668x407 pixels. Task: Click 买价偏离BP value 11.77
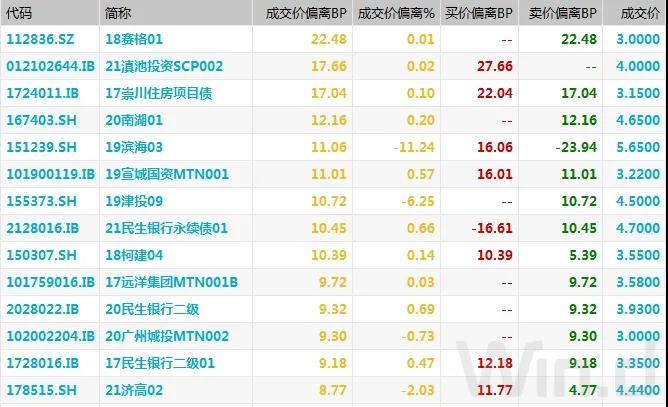click(495, 390)
